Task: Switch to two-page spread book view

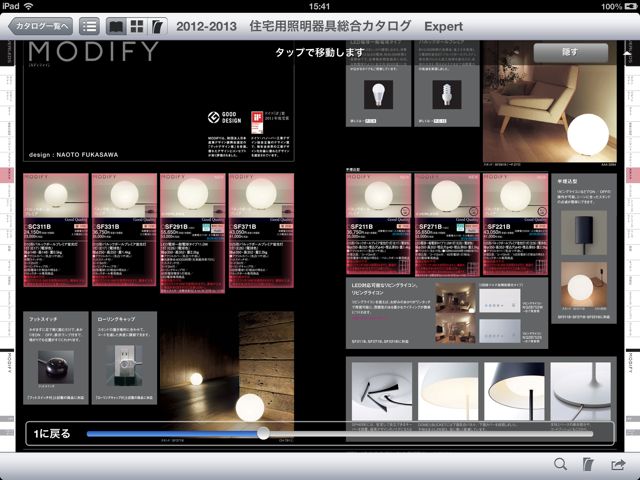Action: coord(116,27)
